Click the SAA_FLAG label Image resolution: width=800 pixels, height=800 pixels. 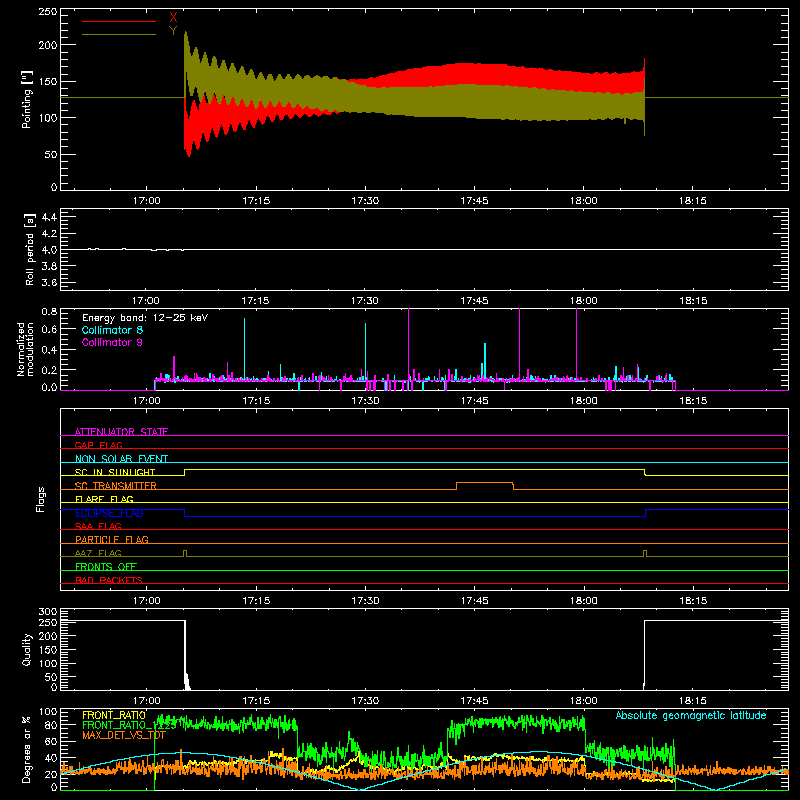point(98,526)
